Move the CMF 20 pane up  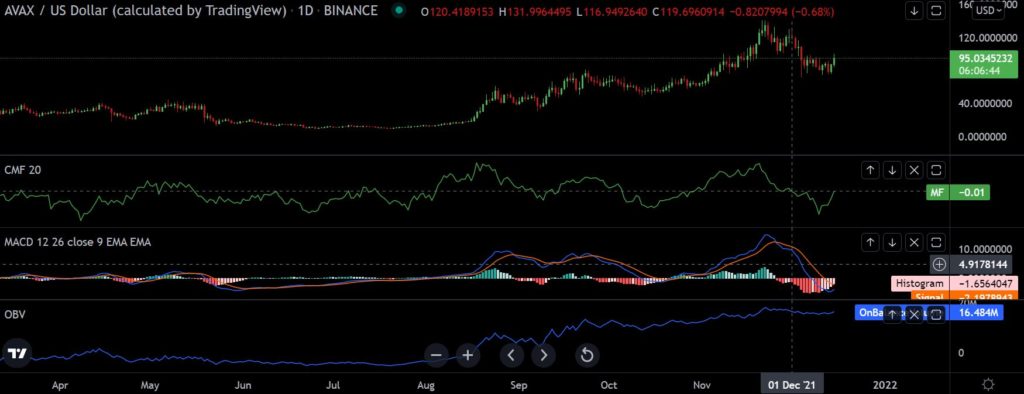870,171
